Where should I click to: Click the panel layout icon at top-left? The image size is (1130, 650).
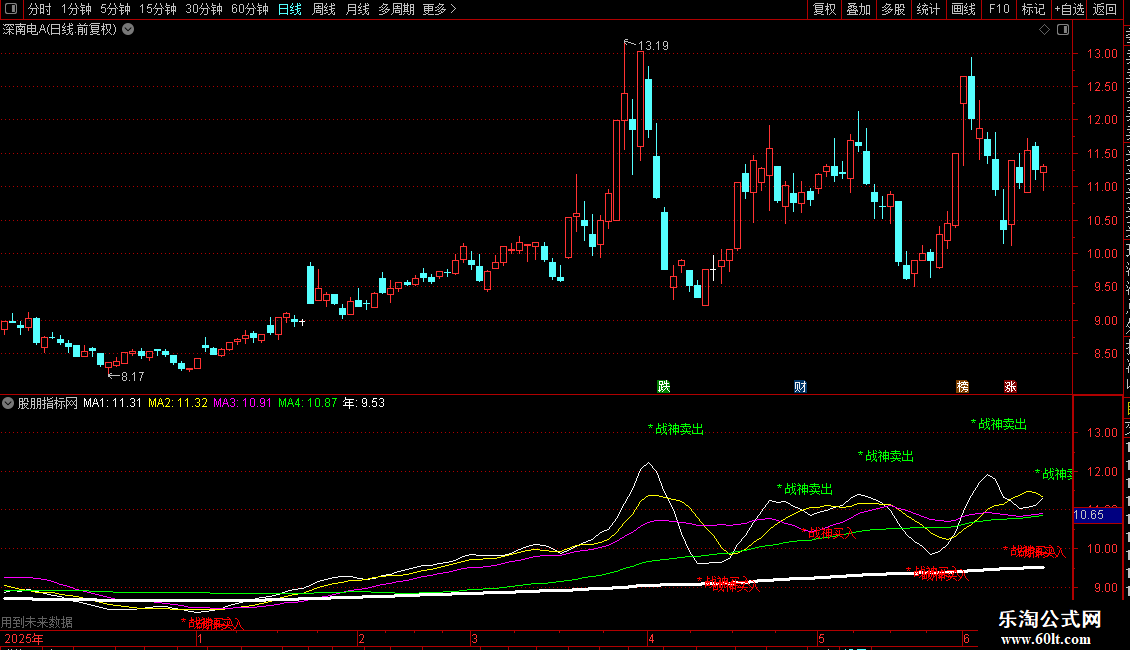11,9
